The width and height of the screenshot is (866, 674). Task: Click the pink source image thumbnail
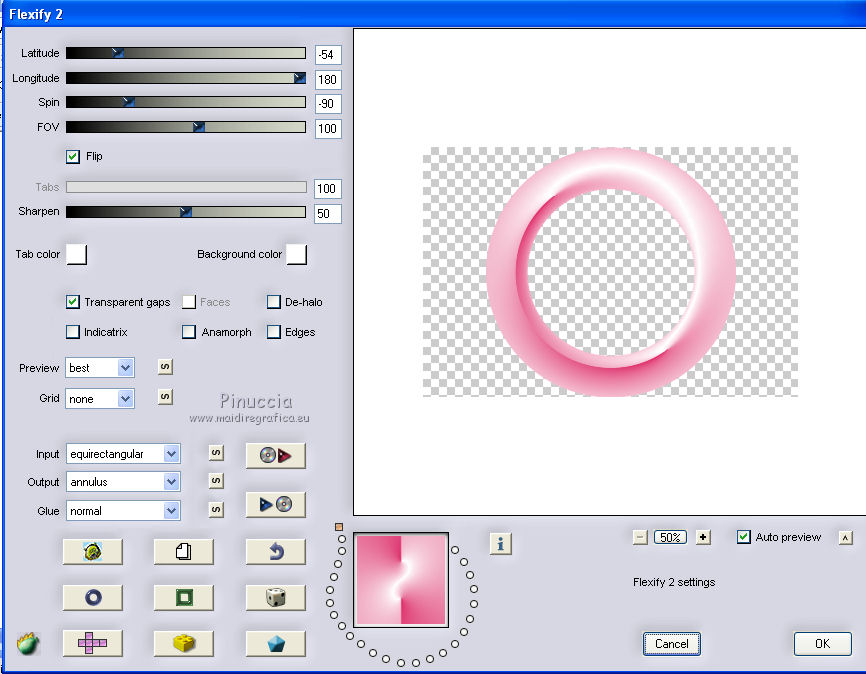coord(401,580)
